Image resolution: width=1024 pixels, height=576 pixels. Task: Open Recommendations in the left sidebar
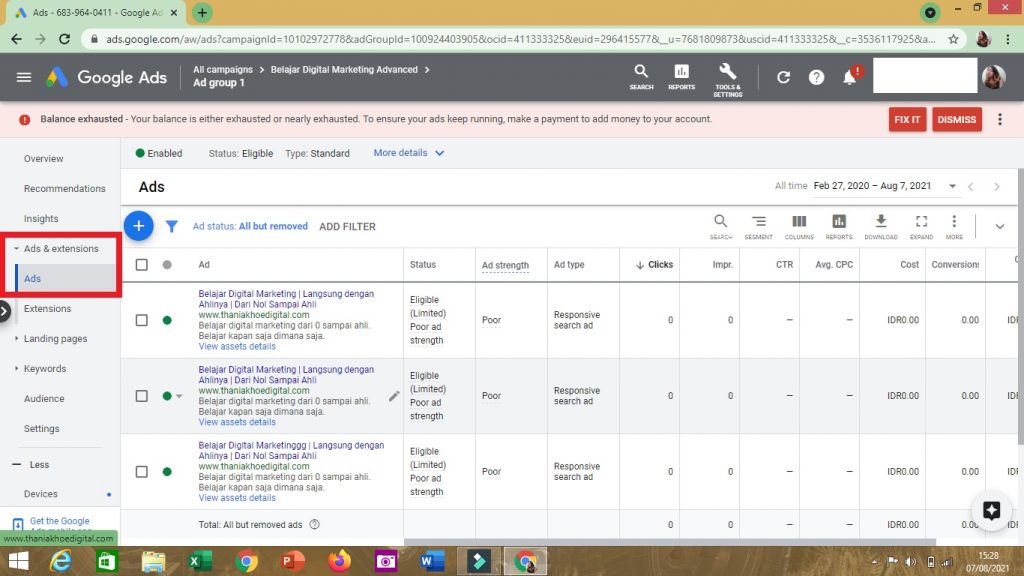click(64, 188)
